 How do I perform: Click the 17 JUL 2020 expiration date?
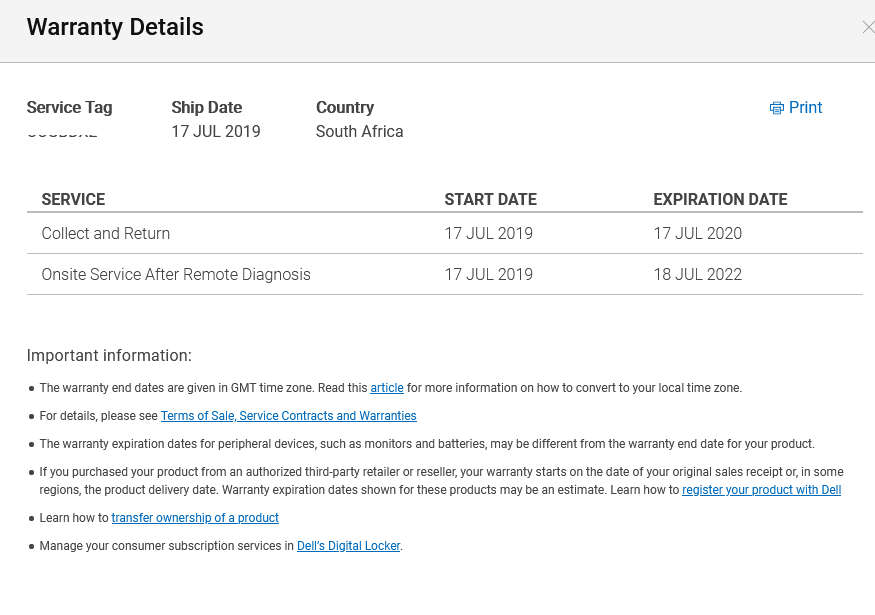(x=697, y=233)
